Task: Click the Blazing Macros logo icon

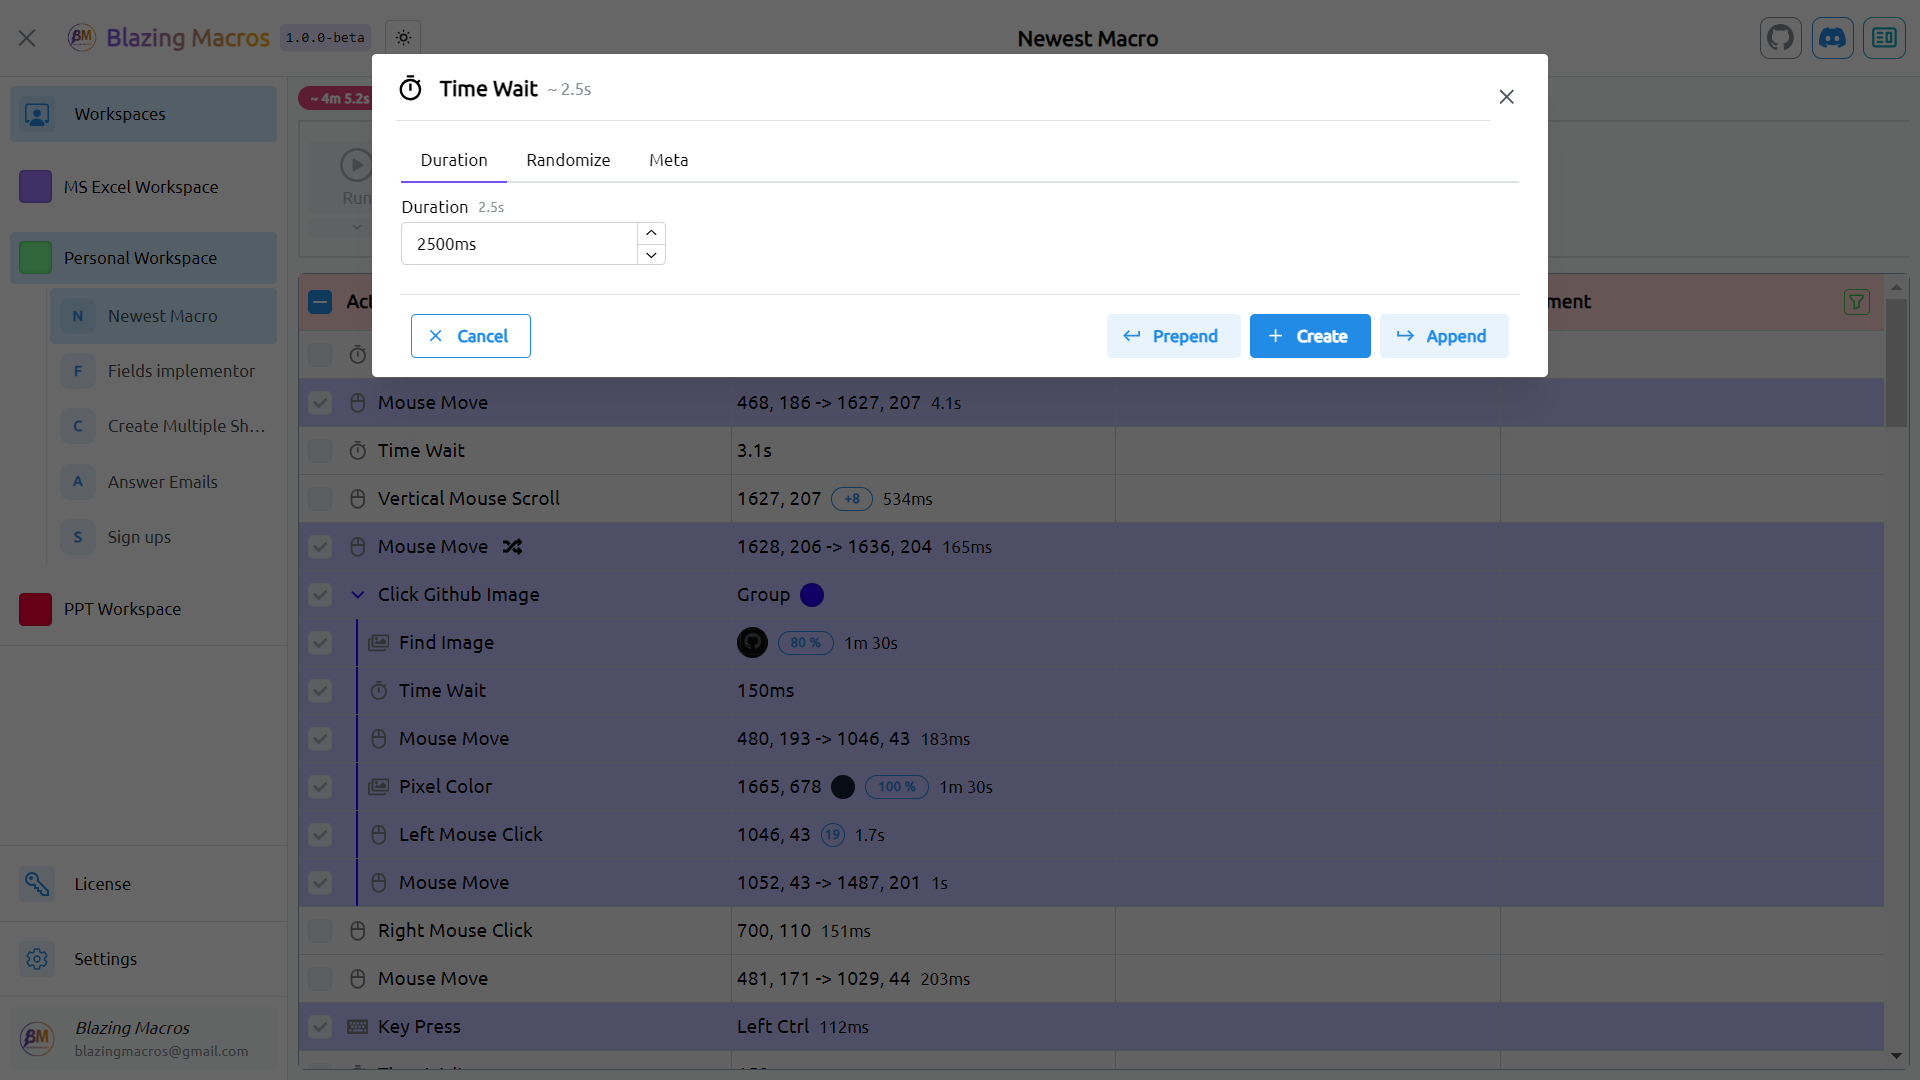Action: coord(81,38)
